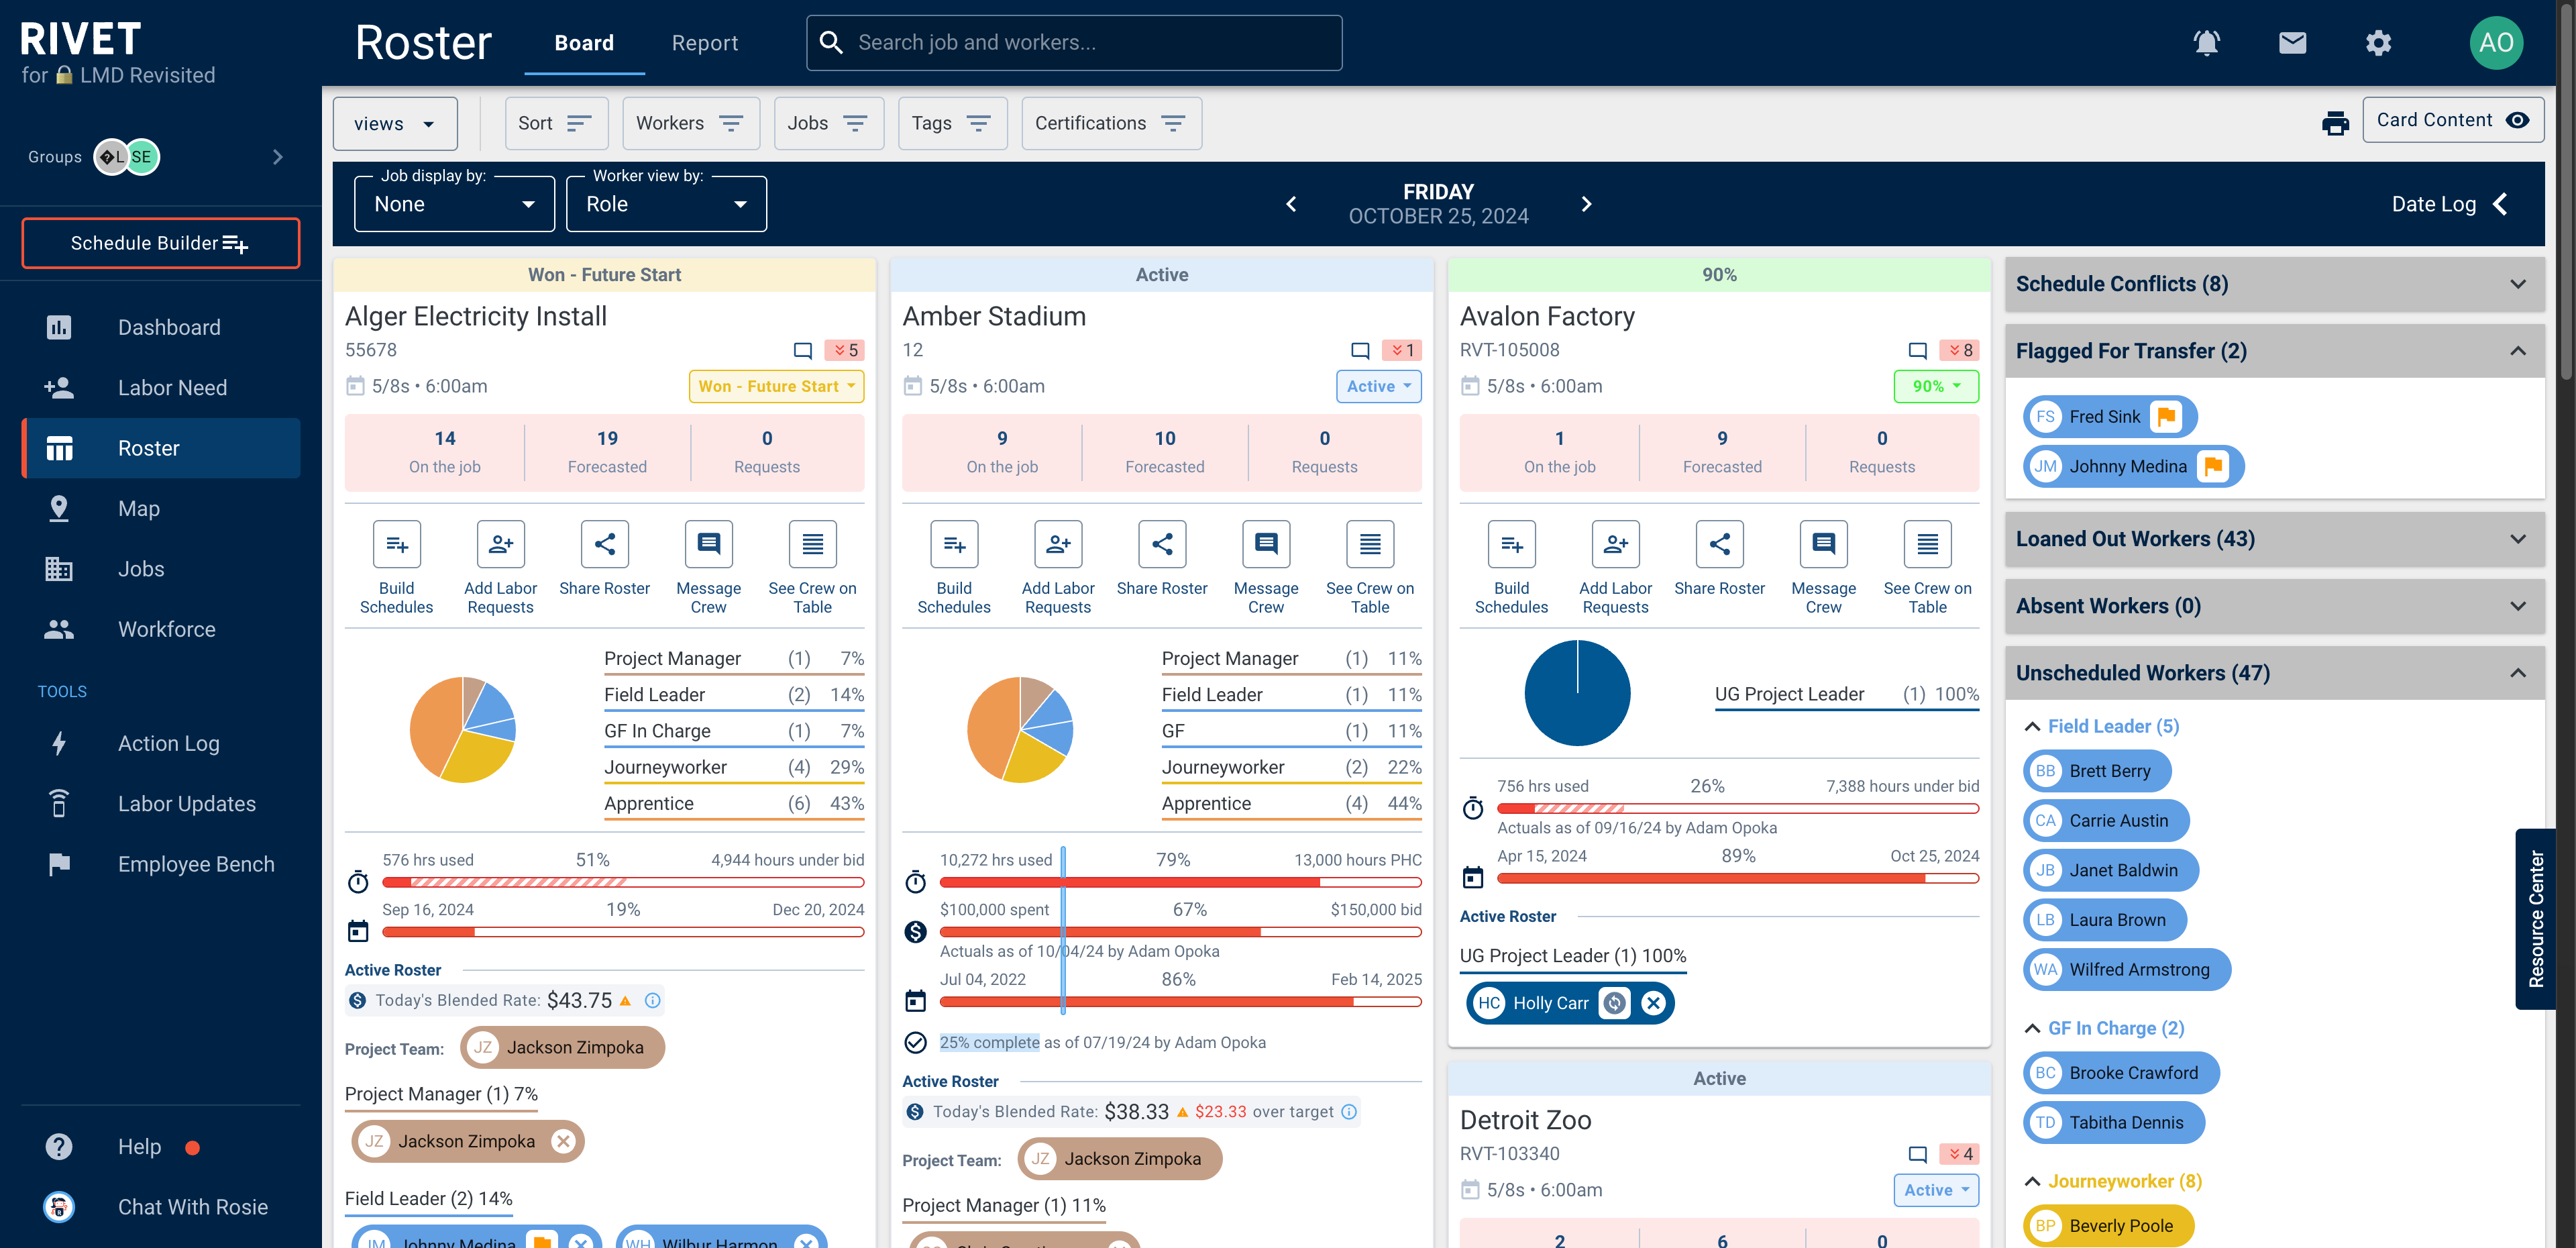Open the Date Log panel
2576x1248 pixels.
[x=2449, y=204]
